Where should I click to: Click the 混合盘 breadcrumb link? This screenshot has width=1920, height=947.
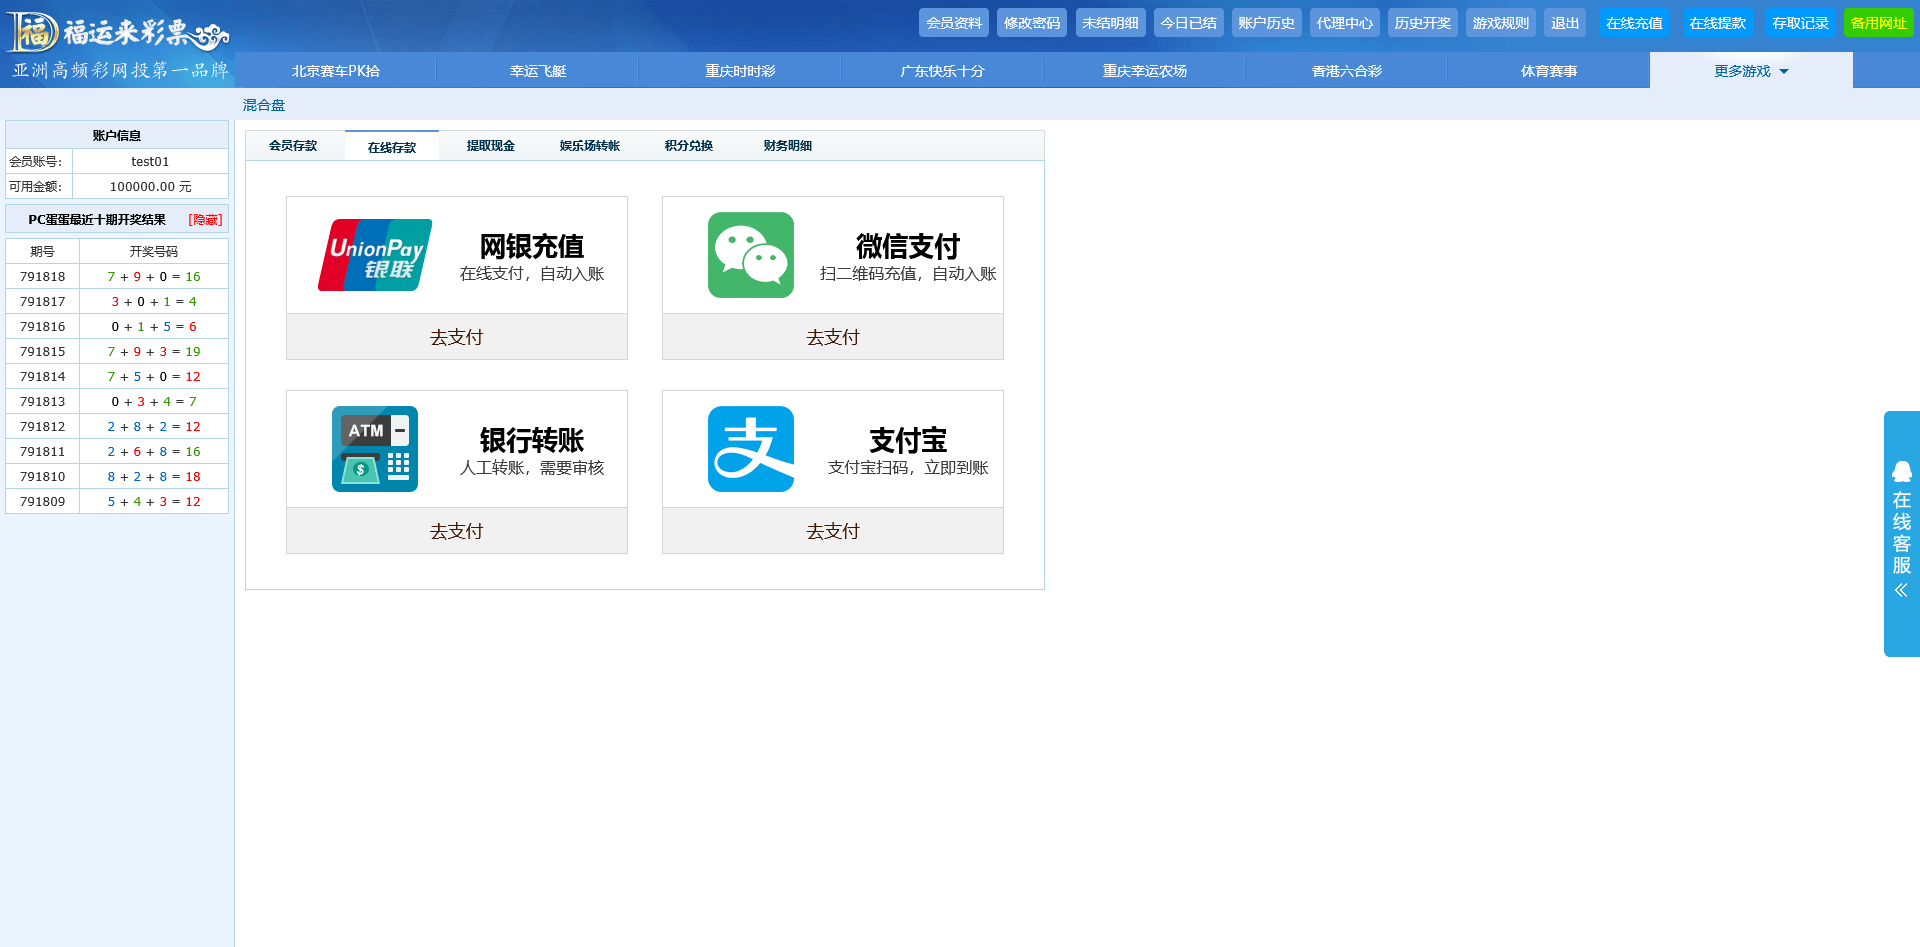click(261, 104)
